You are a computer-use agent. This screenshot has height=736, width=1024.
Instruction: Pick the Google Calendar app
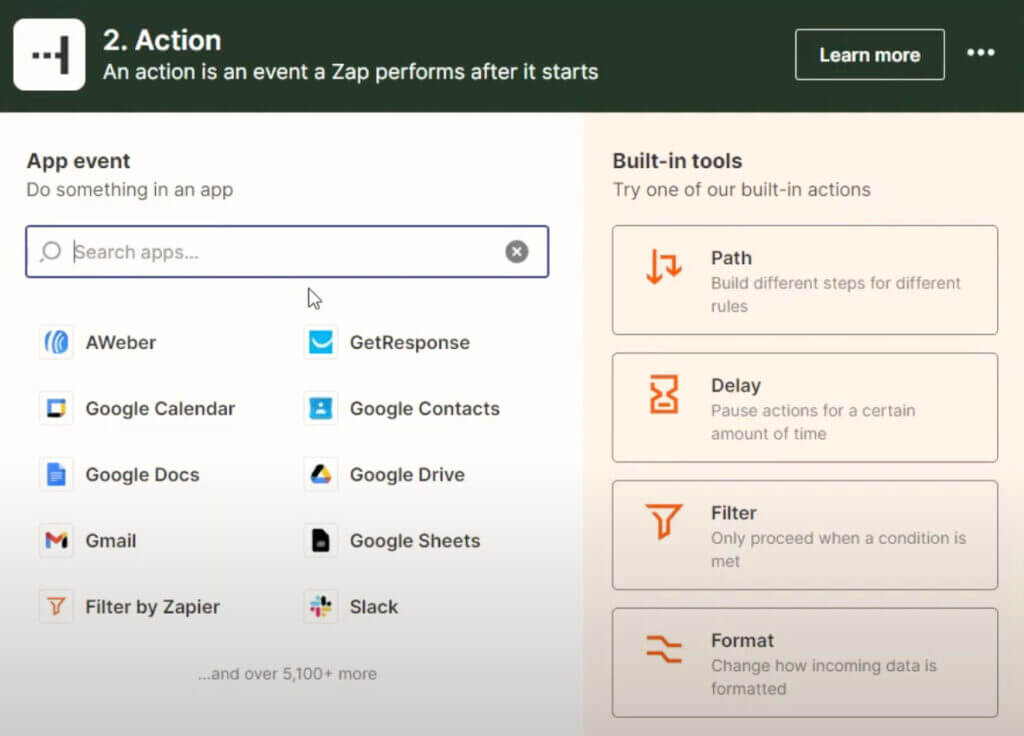(x=56, y=408)
